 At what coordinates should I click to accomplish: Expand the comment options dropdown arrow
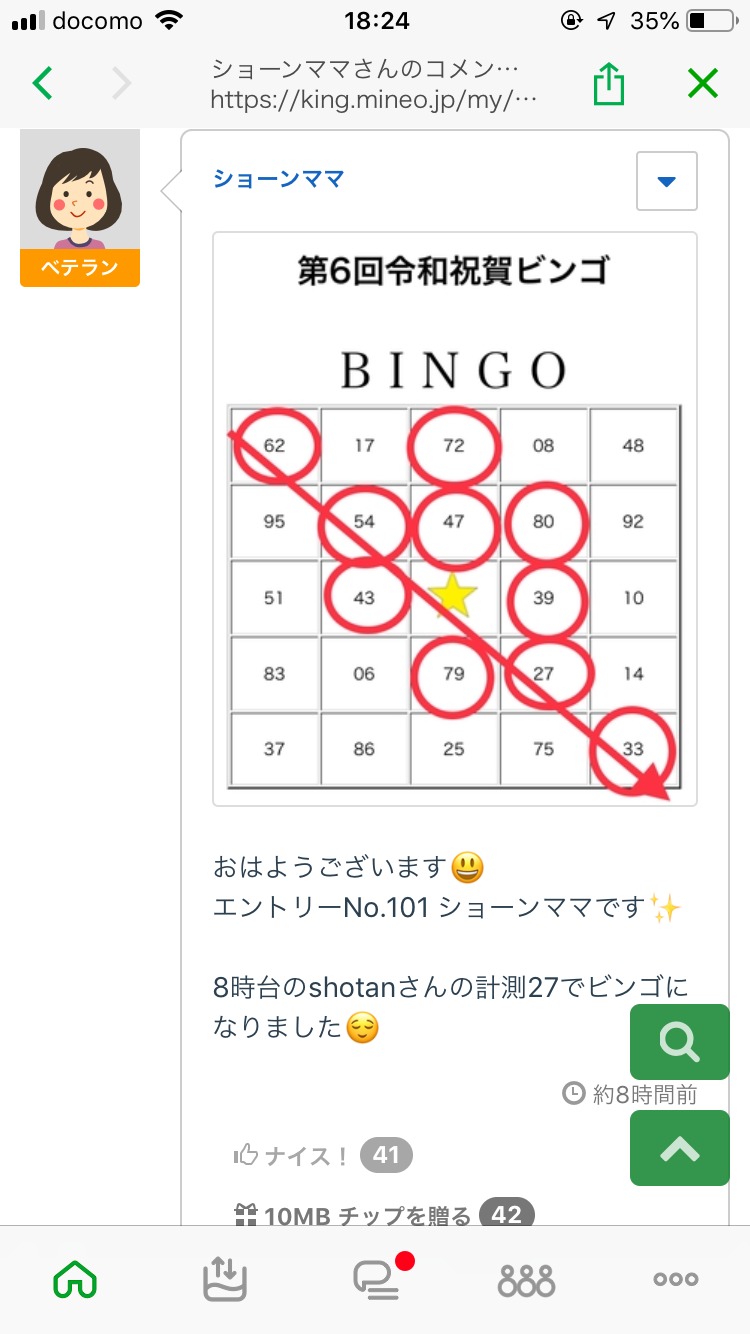click(x=666, y=181)
